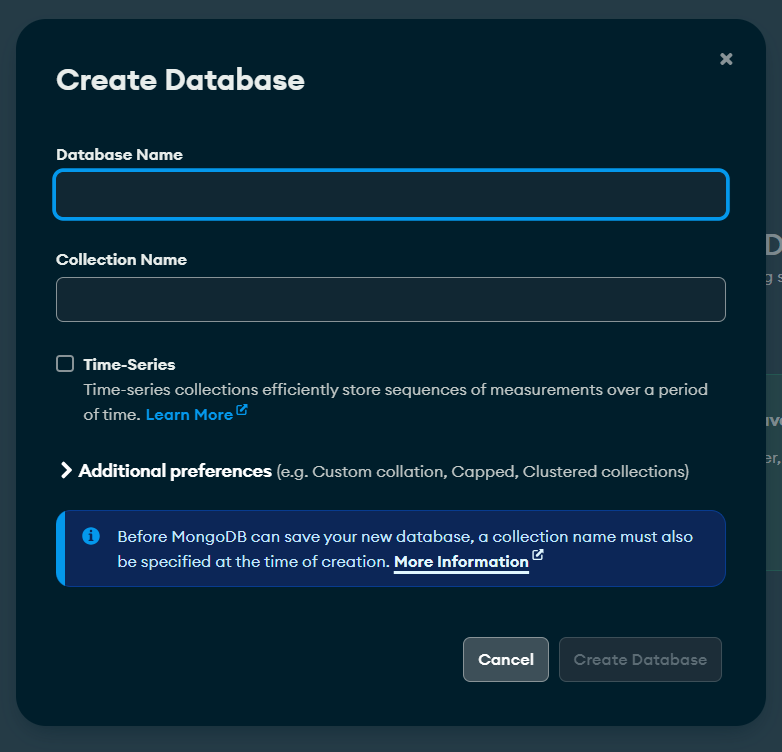Click the Database Name input field
782x752 pixels.
(x=390, y=195)
